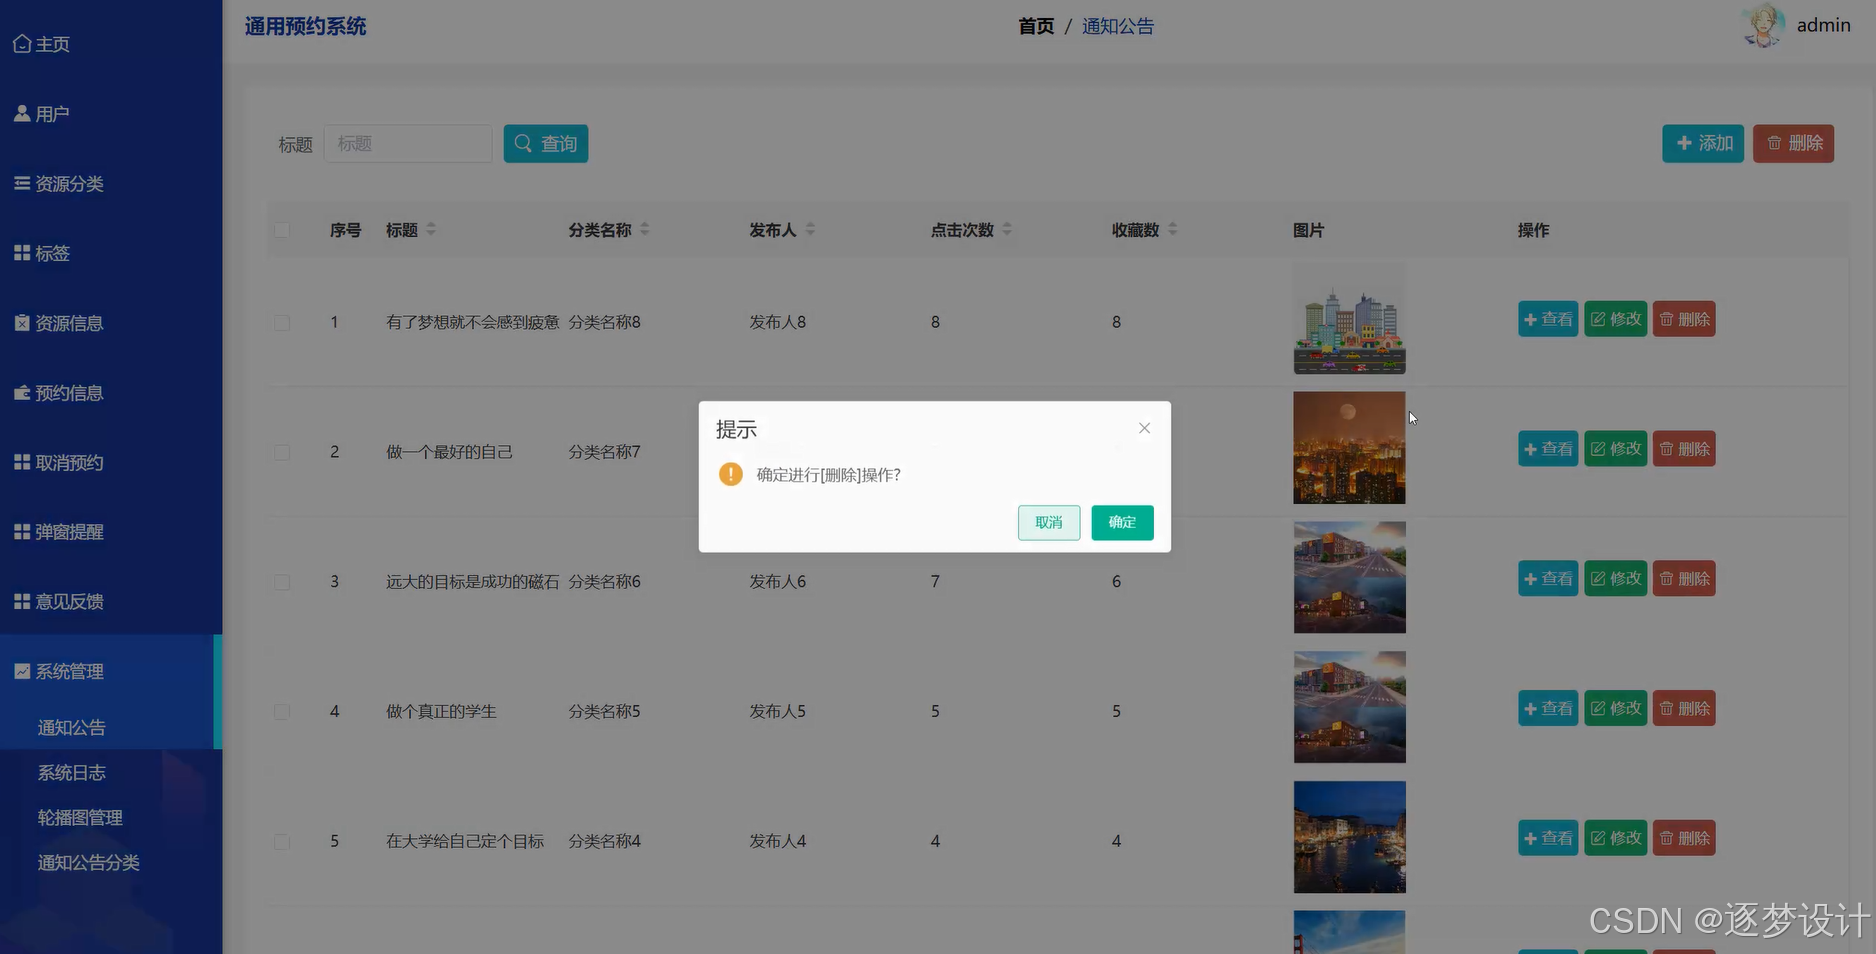Viewport: 1876px width, 954px height.
Task: Open the image thumbnail in row 4
Action: point(1349,707)
